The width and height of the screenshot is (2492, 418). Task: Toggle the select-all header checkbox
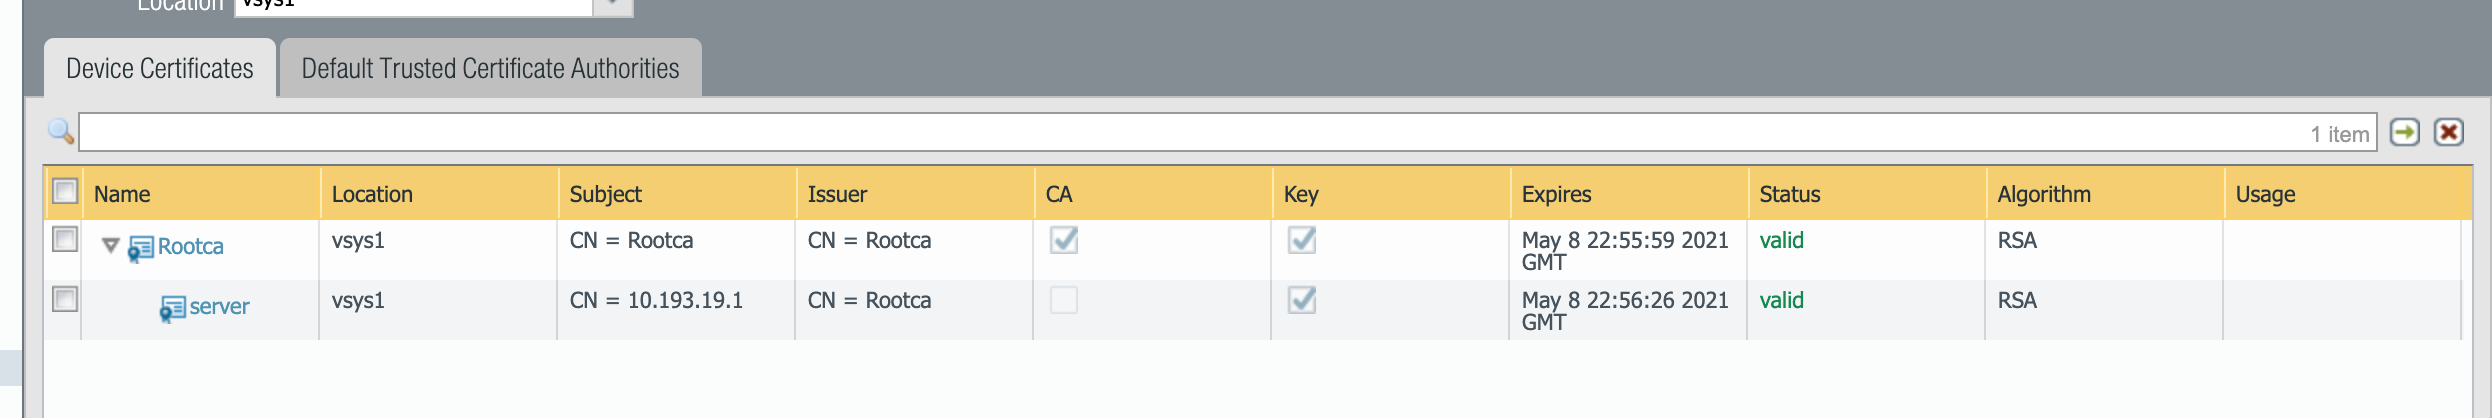65,191
